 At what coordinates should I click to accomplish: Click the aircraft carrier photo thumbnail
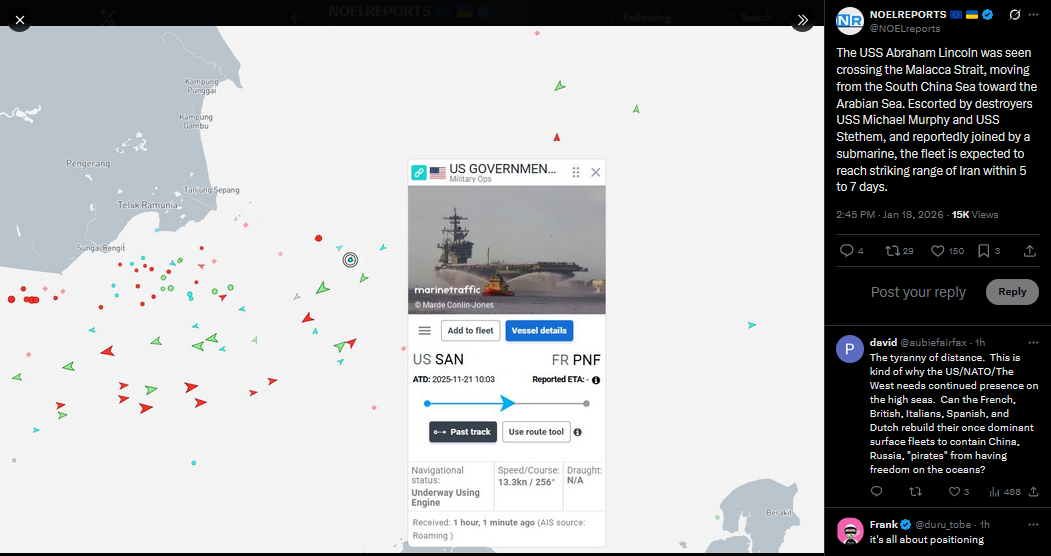507,250
